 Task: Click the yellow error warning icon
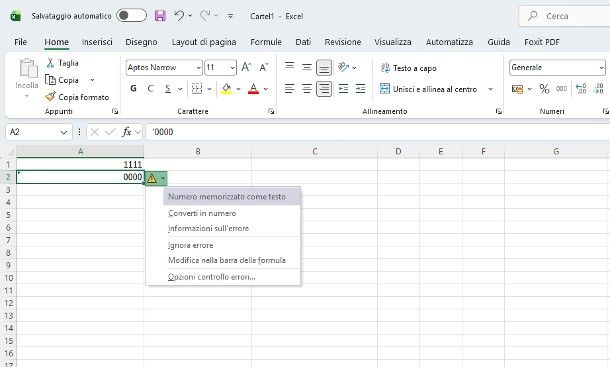tap(152, 179)
